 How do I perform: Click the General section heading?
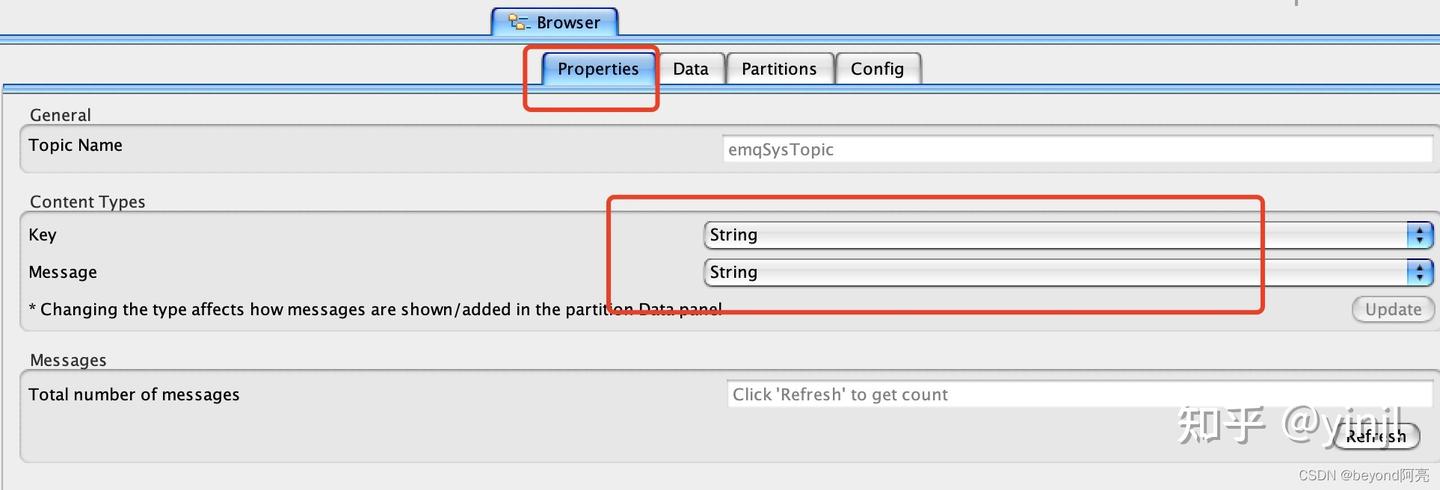click(60, 115)
